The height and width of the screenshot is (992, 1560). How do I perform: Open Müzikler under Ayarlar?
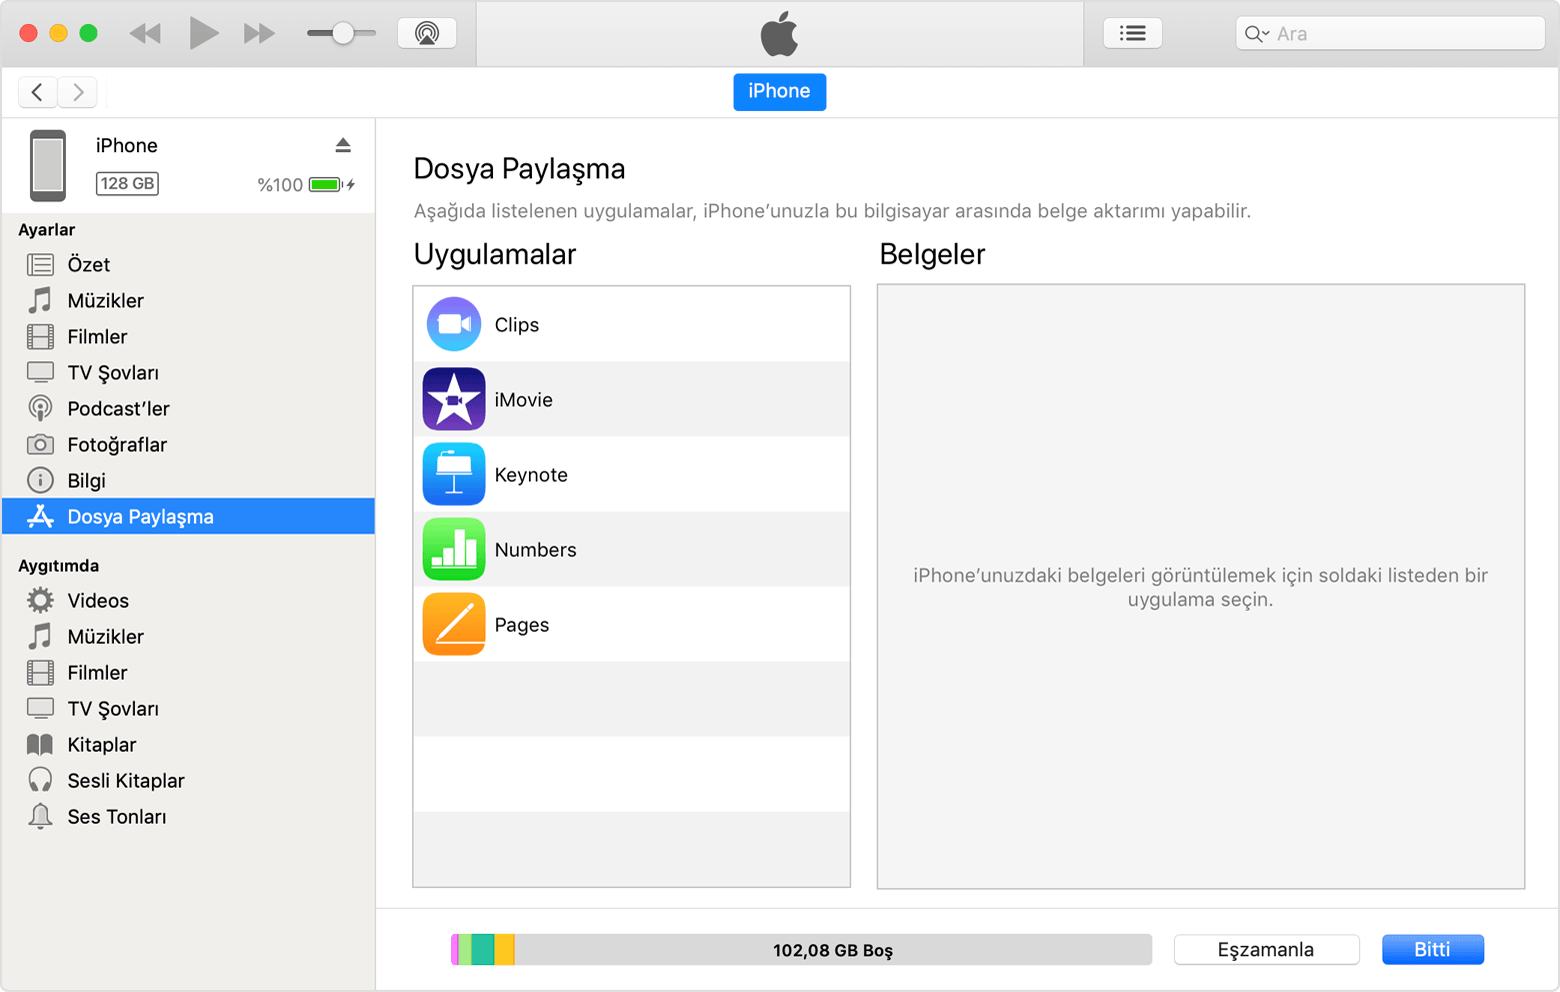[188, 300]
